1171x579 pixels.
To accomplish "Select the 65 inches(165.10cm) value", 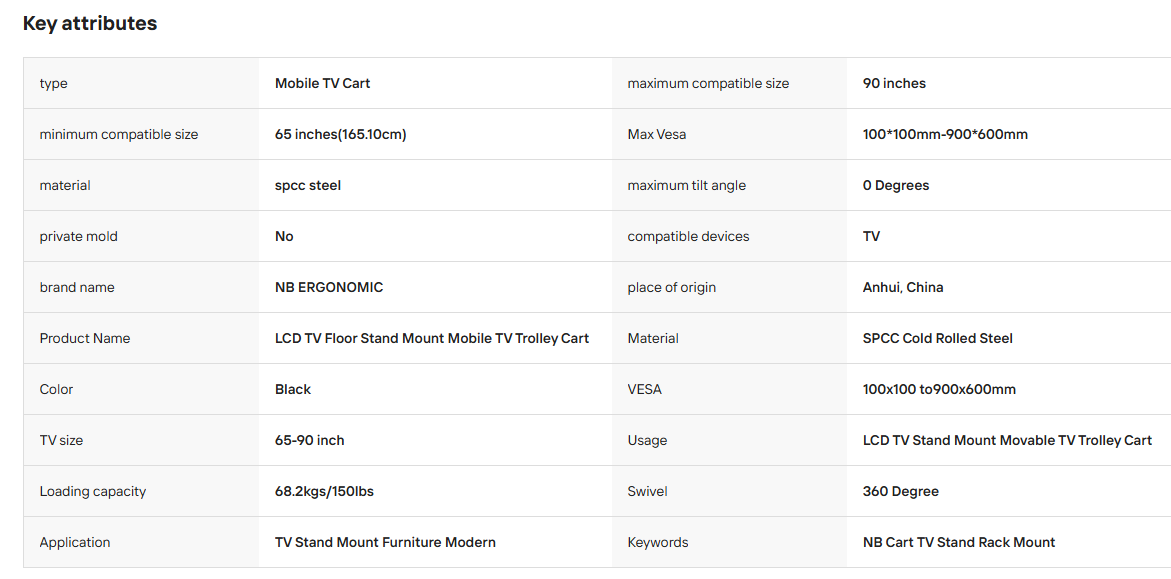I will click(341, 134).
